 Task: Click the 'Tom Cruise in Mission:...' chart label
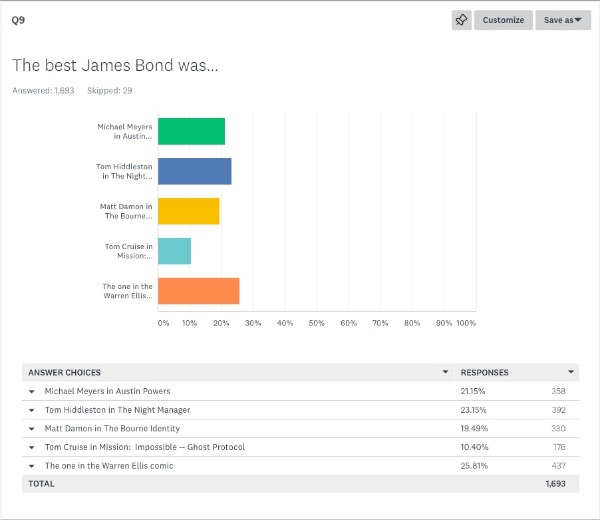pos(129,251)
